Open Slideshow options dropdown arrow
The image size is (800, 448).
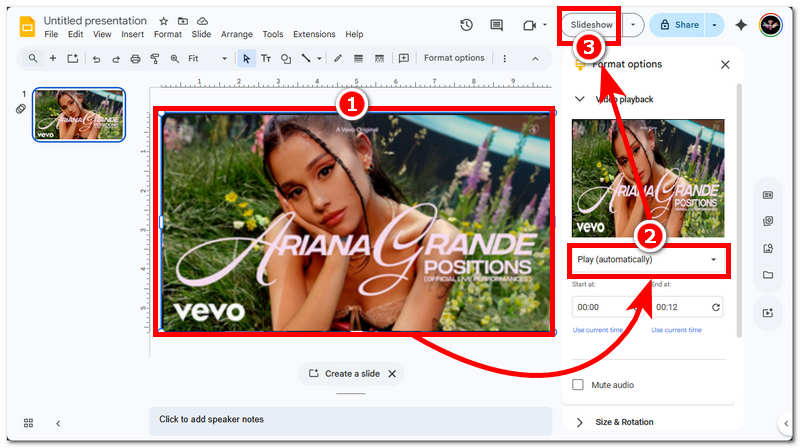point(633,24)
